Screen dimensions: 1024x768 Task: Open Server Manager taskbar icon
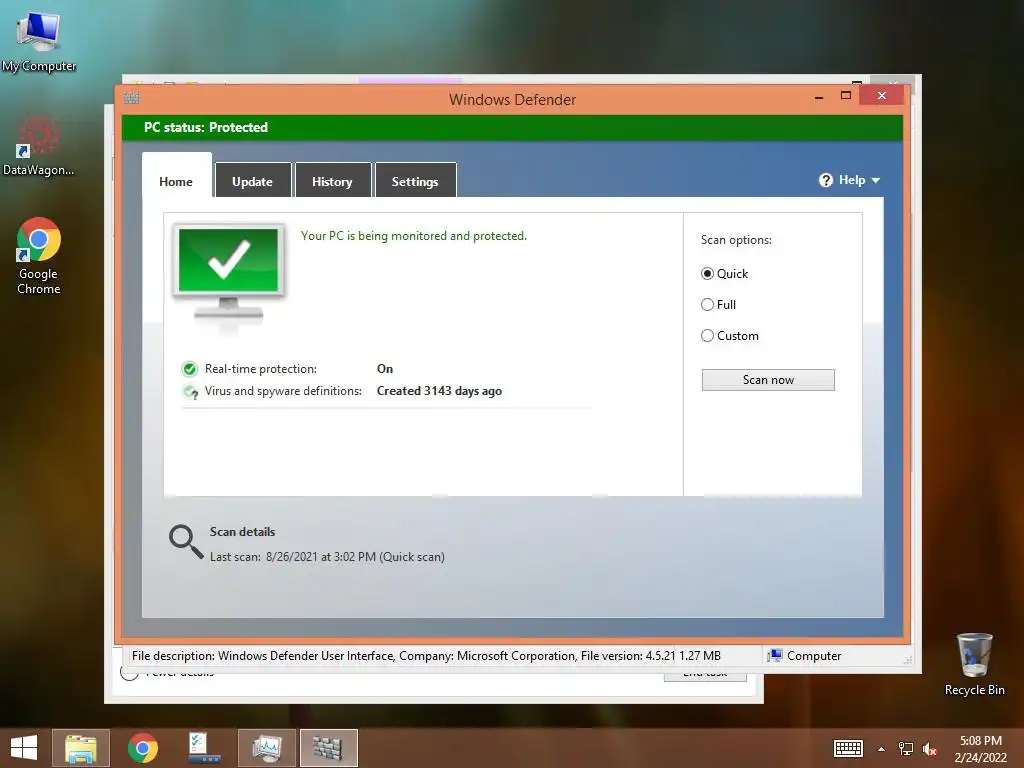pos(204,748)
